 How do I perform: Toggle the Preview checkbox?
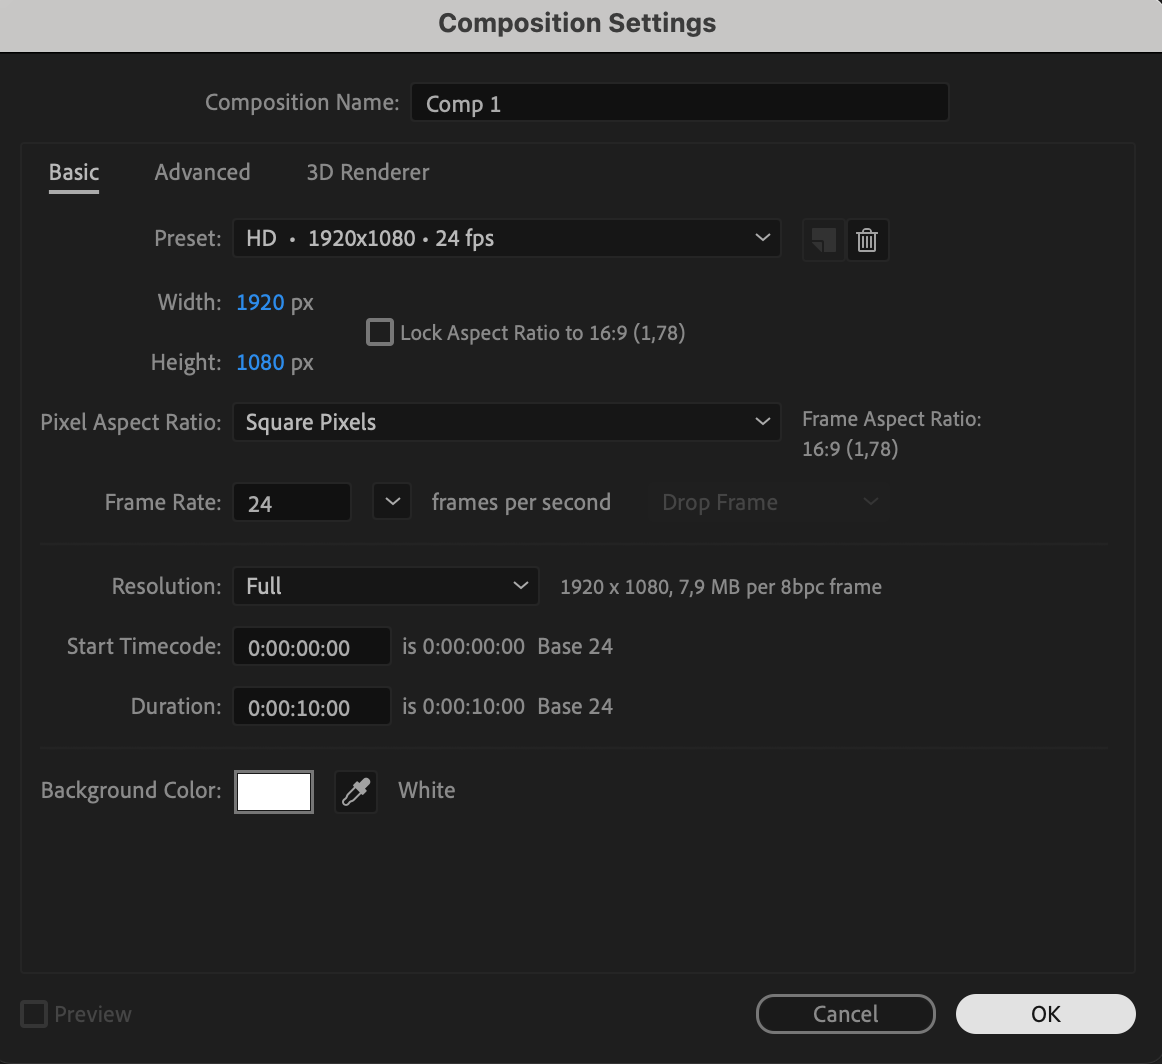tap(34, 1014)
